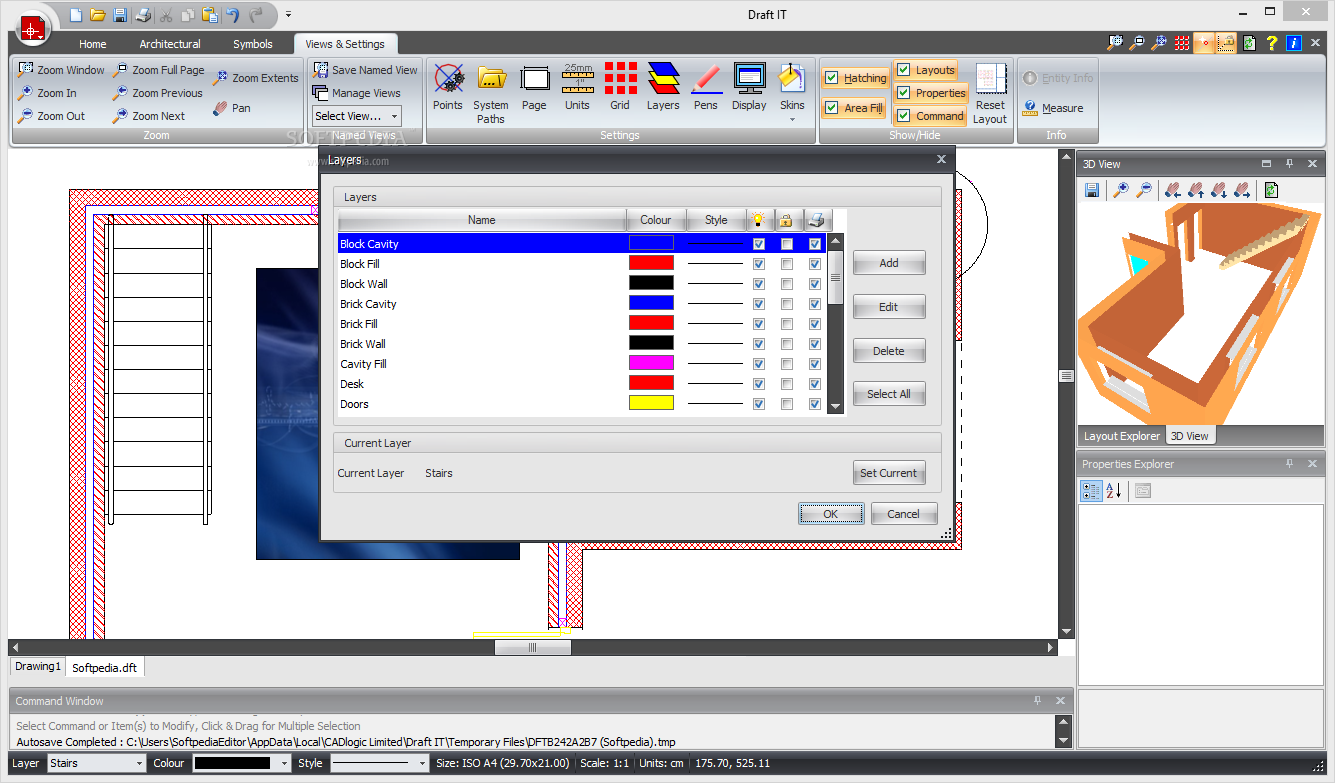Screen dimensions: 1335x783
Task: Click the Measure tool
Action: pos(1054,108)
